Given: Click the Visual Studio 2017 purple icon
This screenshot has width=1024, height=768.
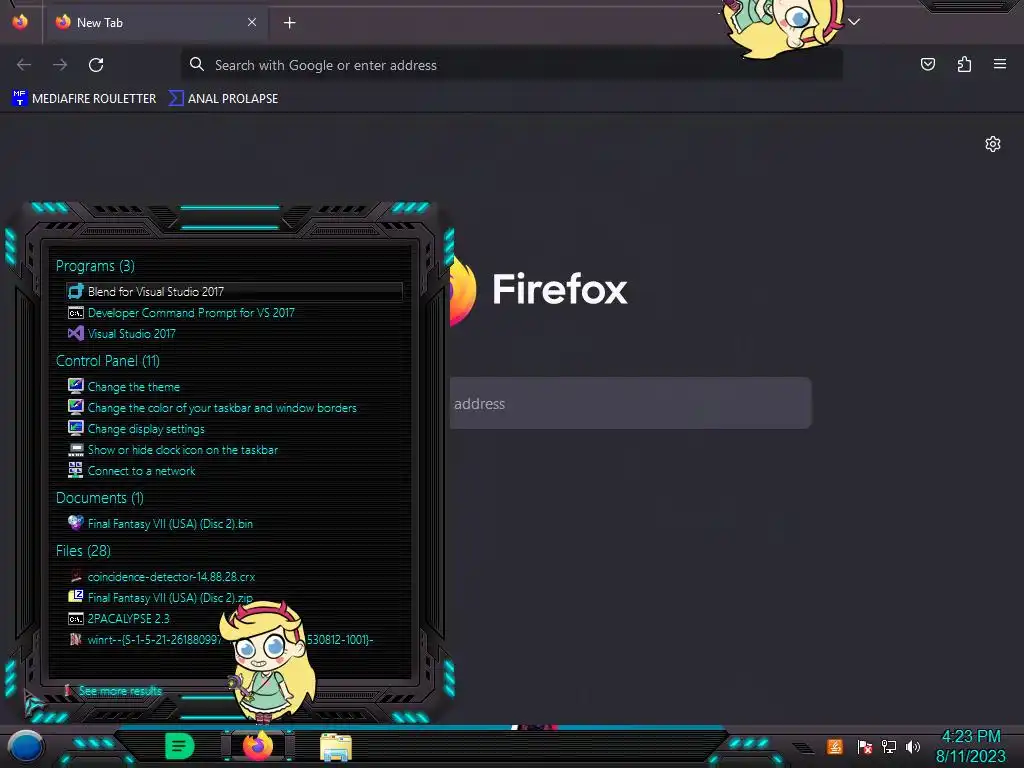Looking at the screenshot, I should click(x=76, y=334).
